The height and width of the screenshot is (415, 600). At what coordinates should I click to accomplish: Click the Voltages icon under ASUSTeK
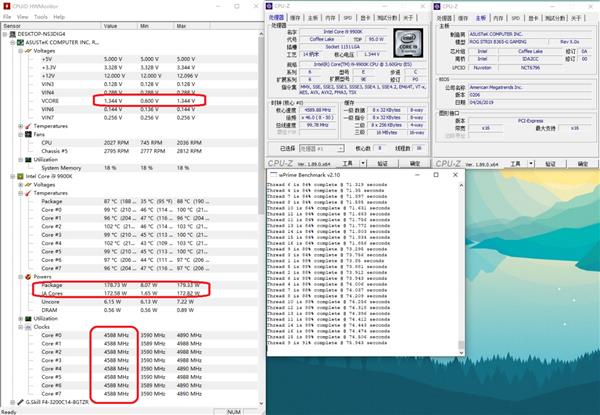click(x=28, y=51)
